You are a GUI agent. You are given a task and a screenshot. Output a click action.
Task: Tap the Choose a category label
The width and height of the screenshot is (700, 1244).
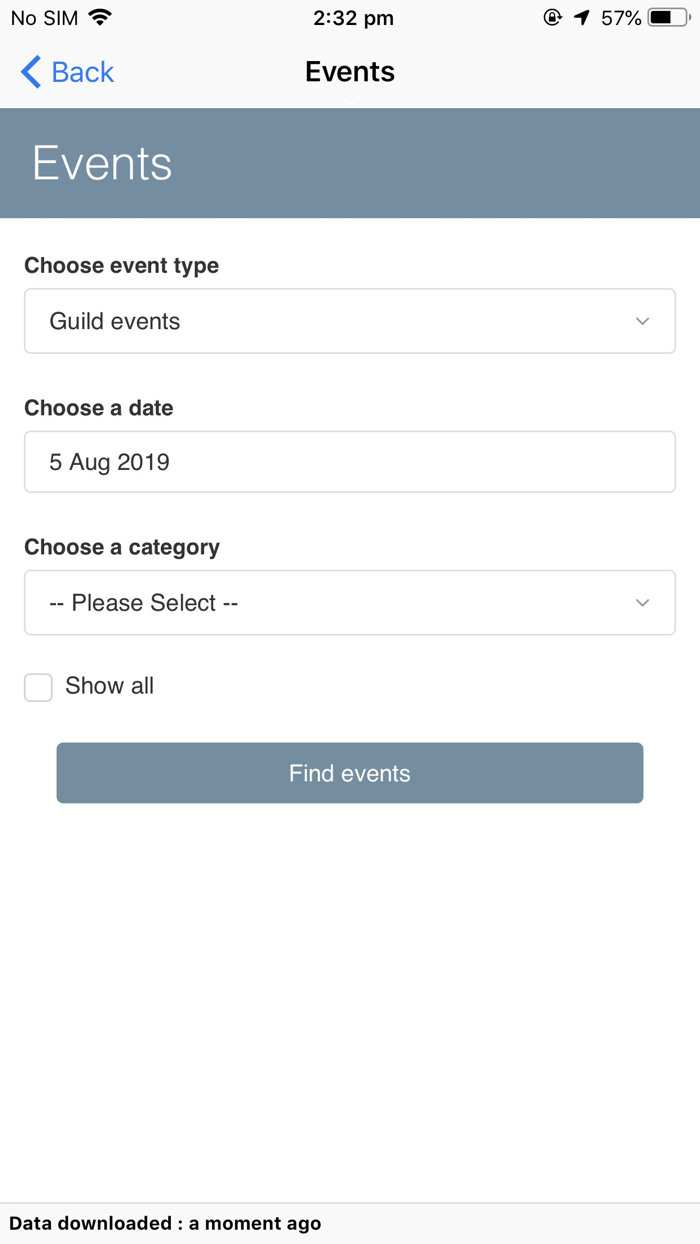pos(122,547)
